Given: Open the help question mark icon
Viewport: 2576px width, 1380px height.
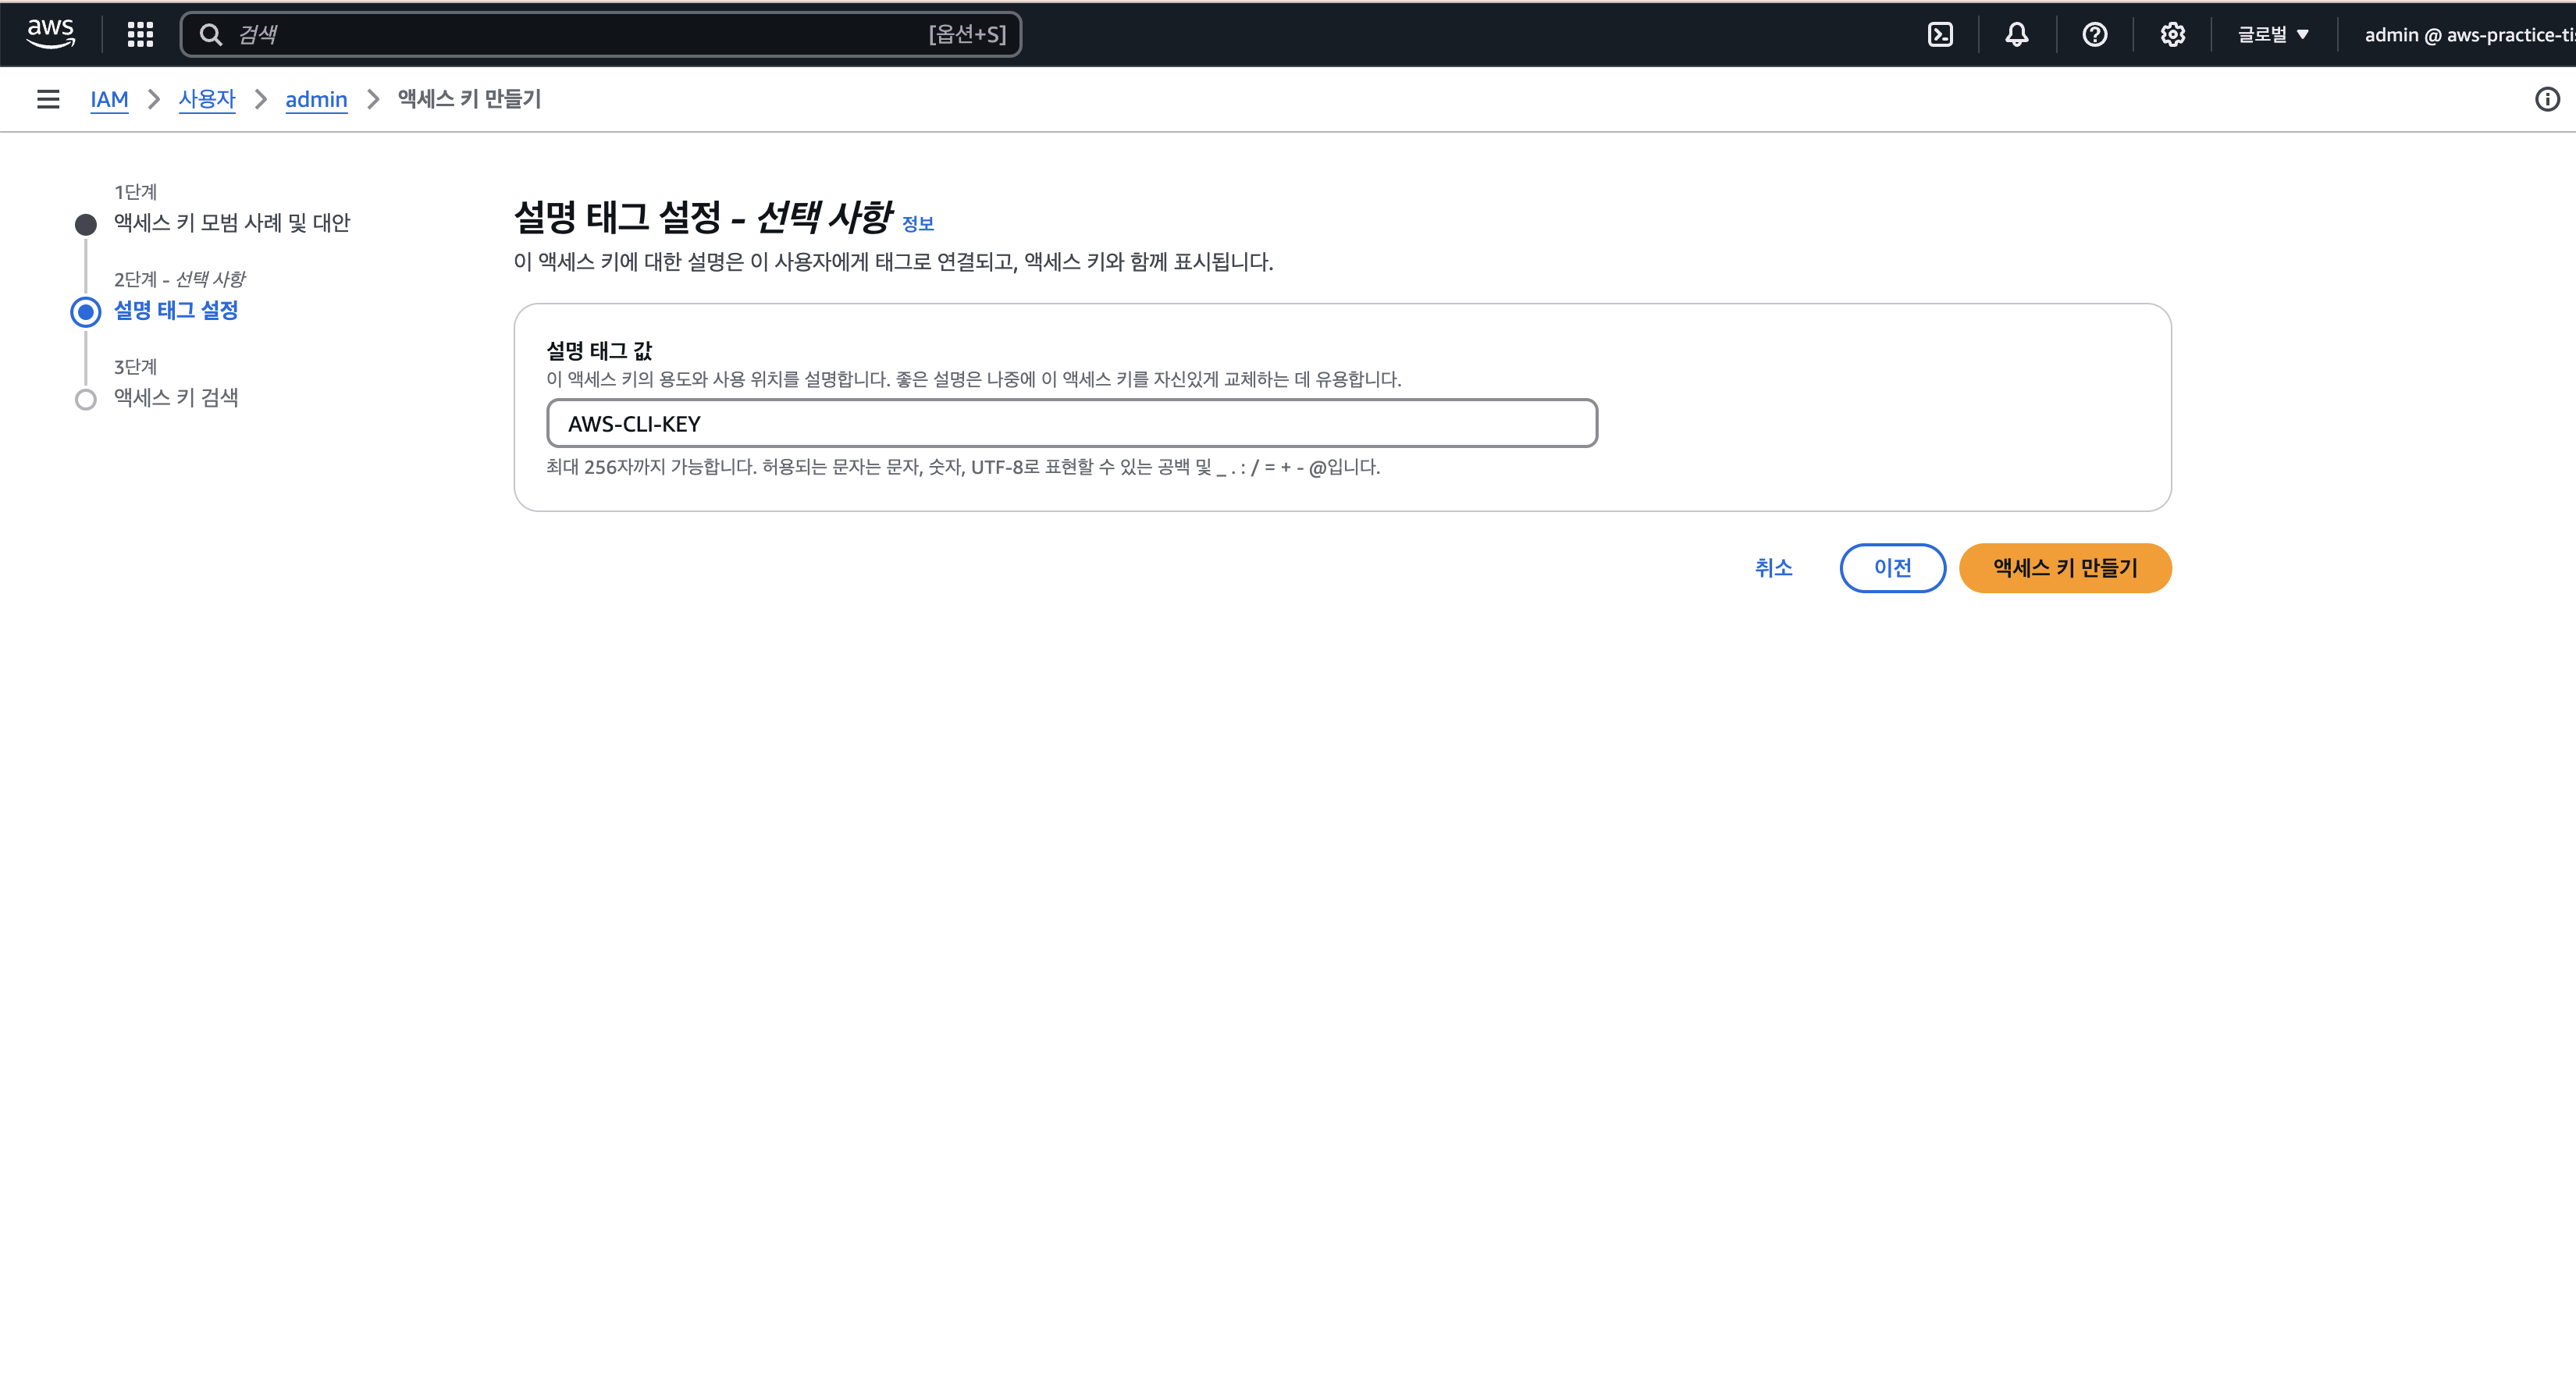Looking at the screenshot, I should (2094, 34).
